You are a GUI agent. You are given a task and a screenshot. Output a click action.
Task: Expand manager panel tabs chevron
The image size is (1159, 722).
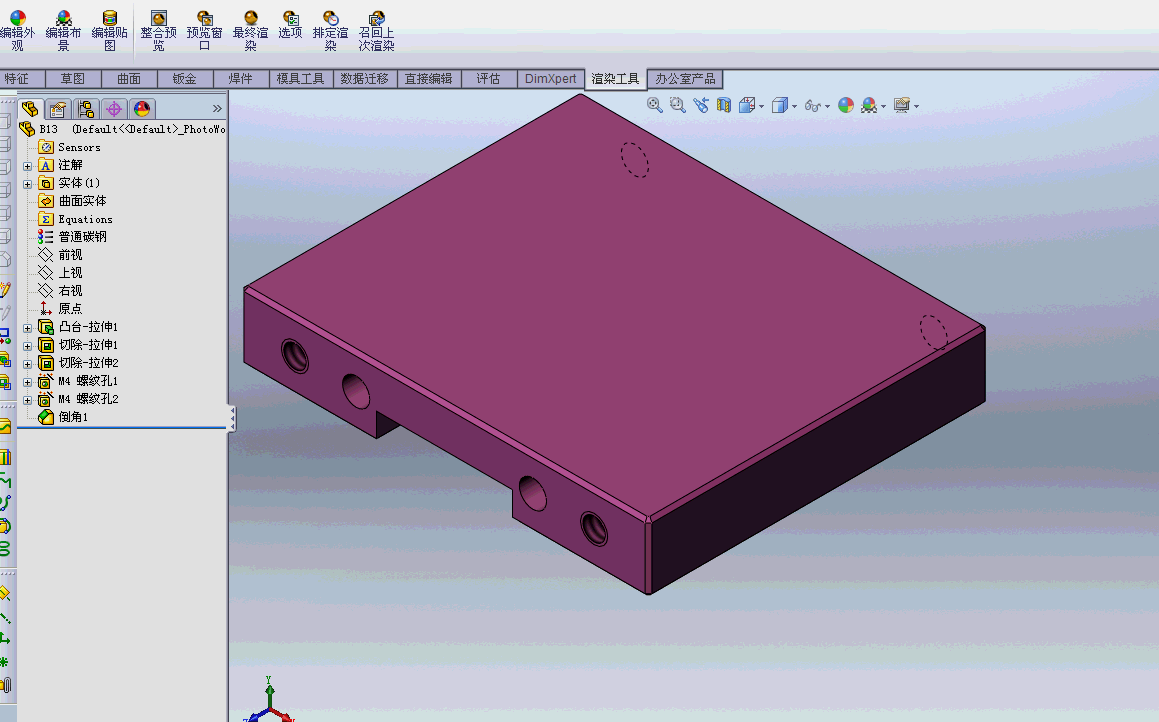(217, 109)
